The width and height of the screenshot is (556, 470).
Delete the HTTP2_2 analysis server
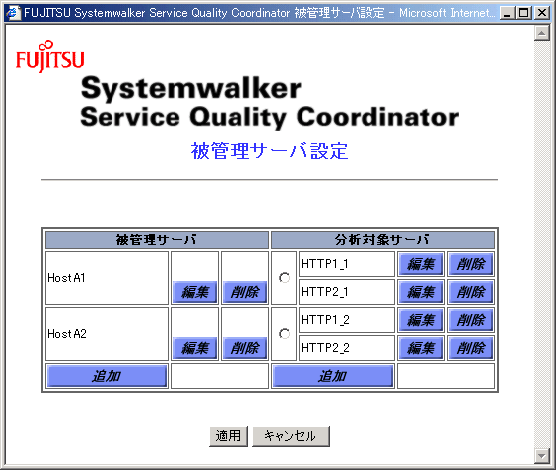(471, 348)
